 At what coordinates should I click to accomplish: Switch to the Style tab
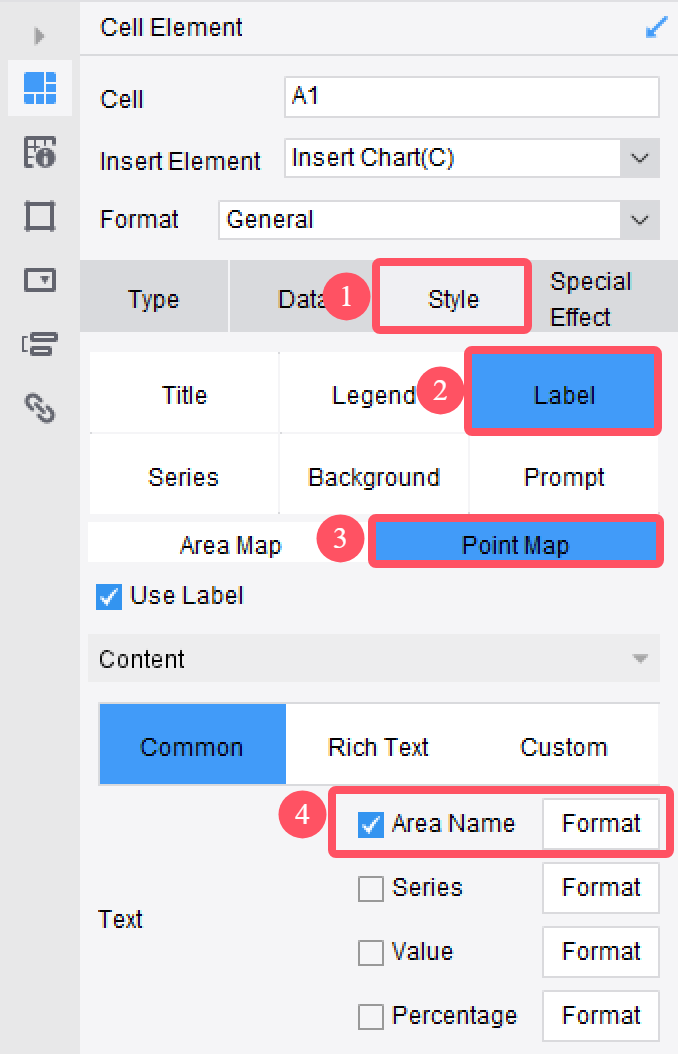pos(453,298)
